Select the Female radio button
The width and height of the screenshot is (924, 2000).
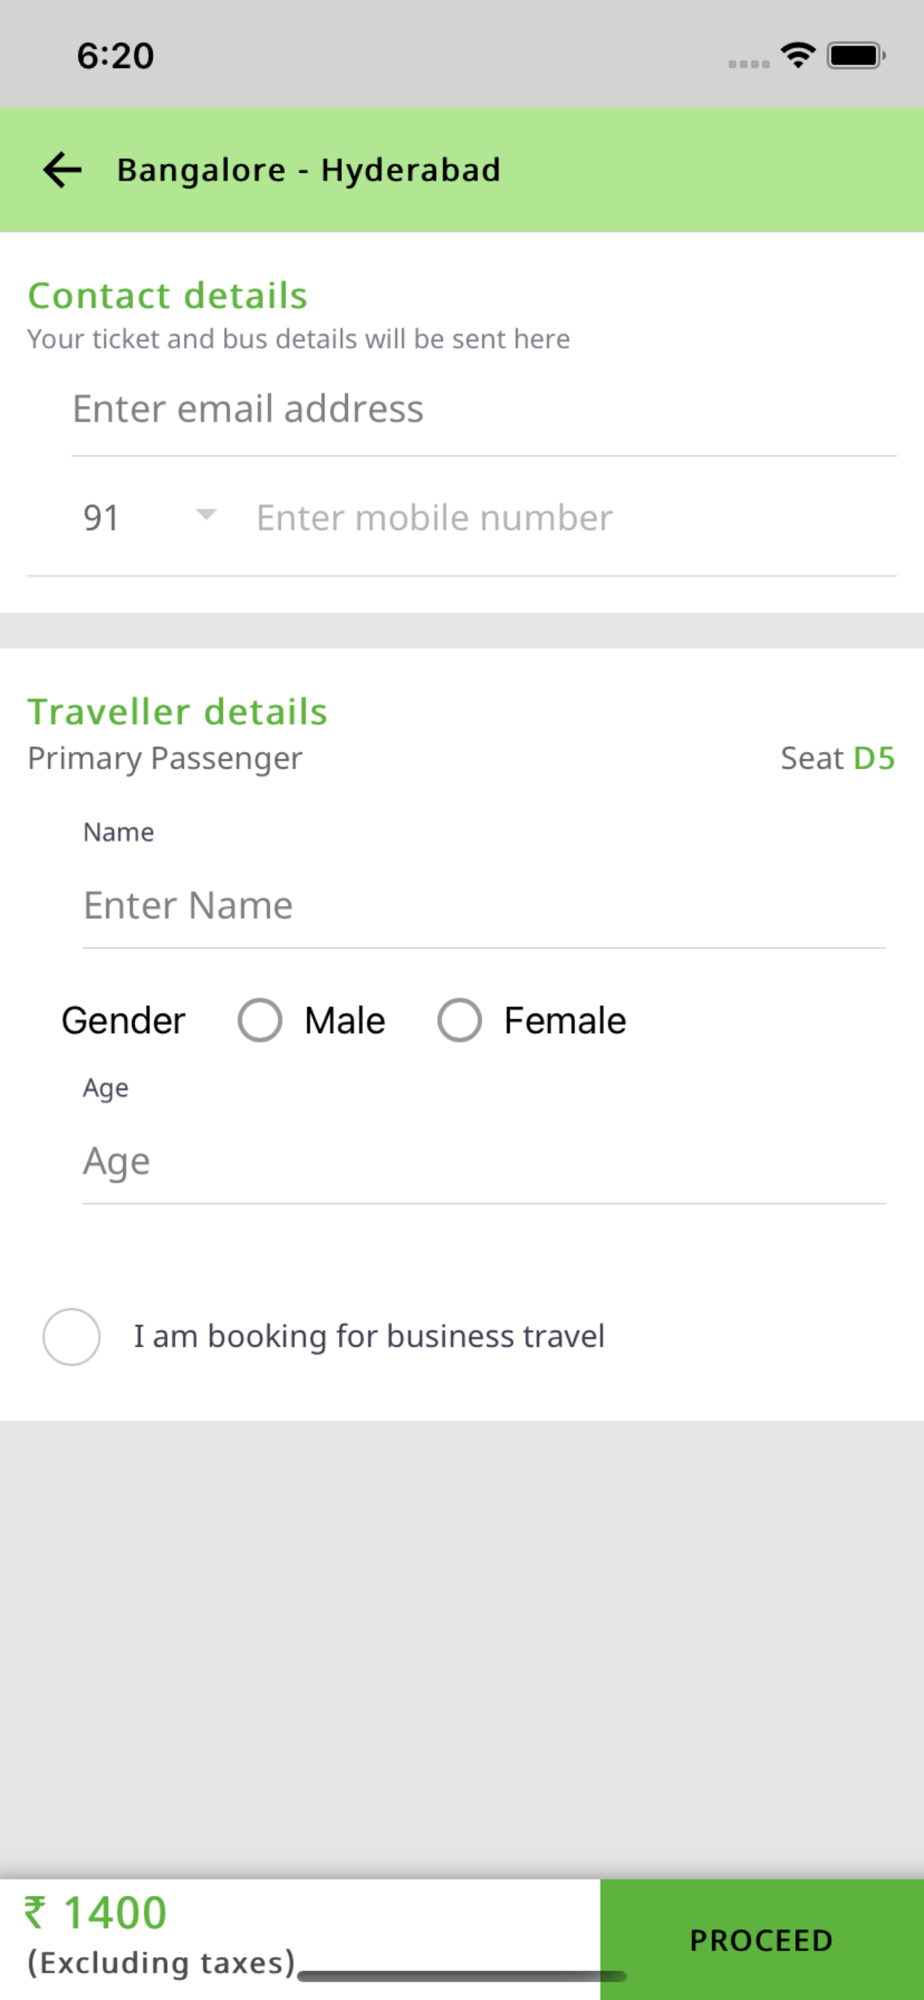pos(460,1020)
